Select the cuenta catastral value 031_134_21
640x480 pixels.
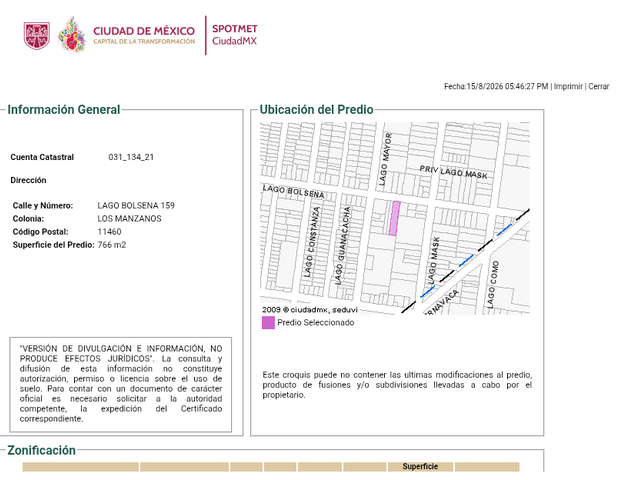[x=131, y=157]
